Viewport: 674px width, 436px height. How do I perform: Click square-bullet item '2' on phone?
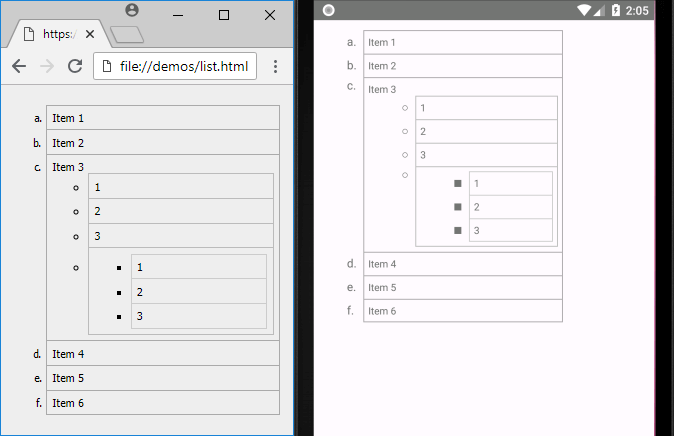[511, 207]
